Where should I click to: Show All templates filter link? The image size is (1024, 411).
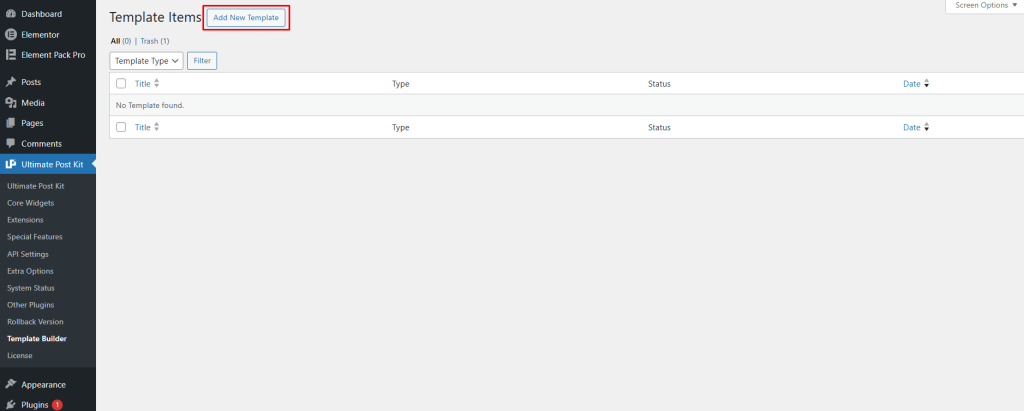point(116,41)
